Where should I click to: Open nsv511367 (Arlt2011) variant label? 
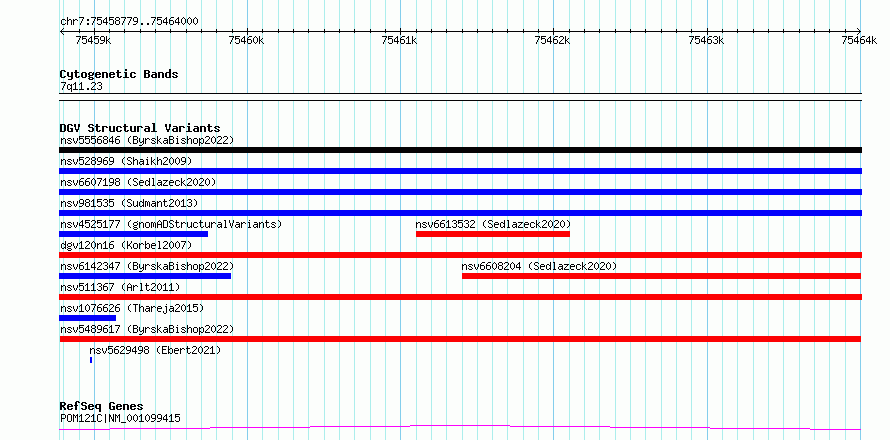(120, 287)
